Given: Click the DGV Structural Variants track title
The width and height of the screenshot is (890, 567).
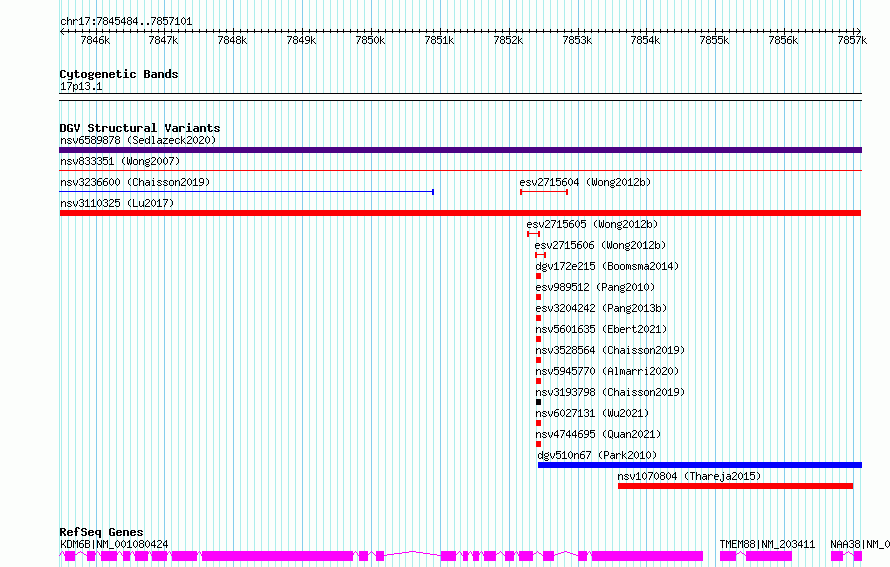Looking at the screenshot, I should pyautogui.click(x=140, y=128).
